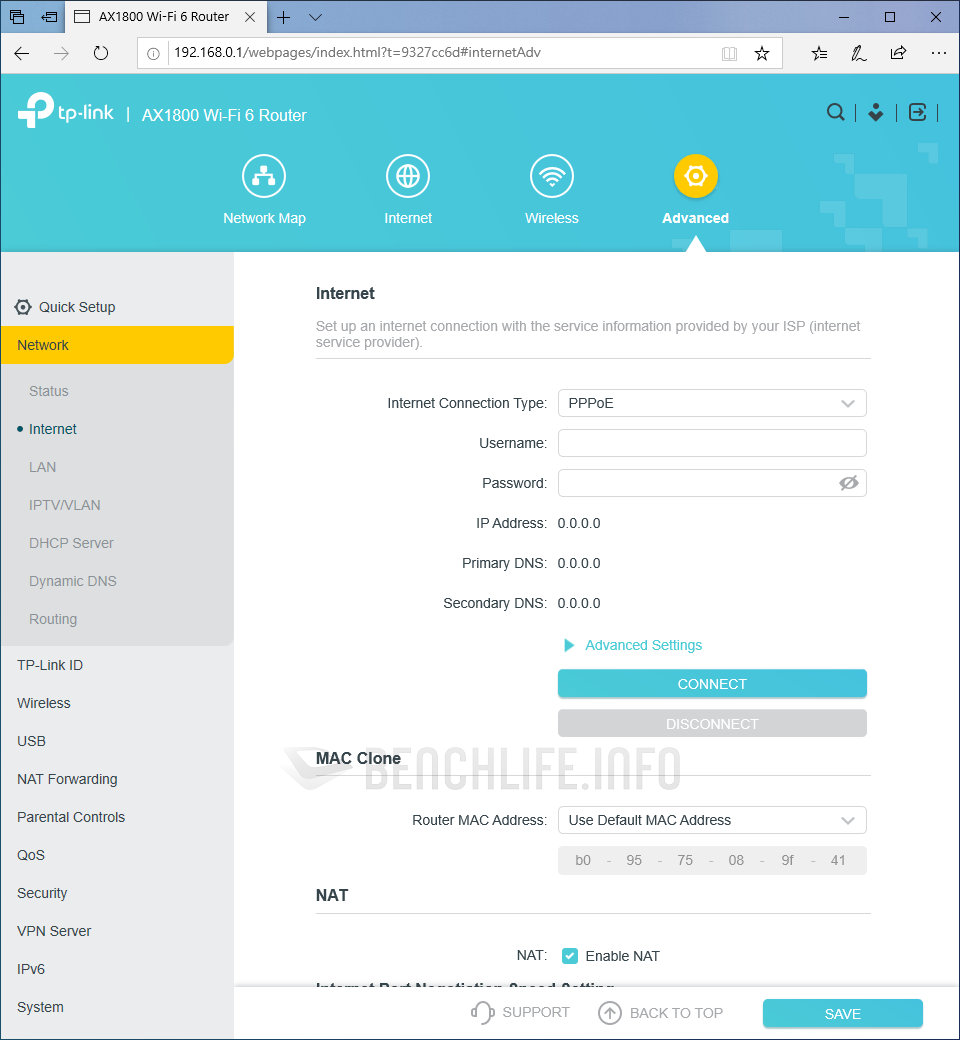
Task: Focus the Username input field
Action: pyautogui.click(x=712, y=443)
